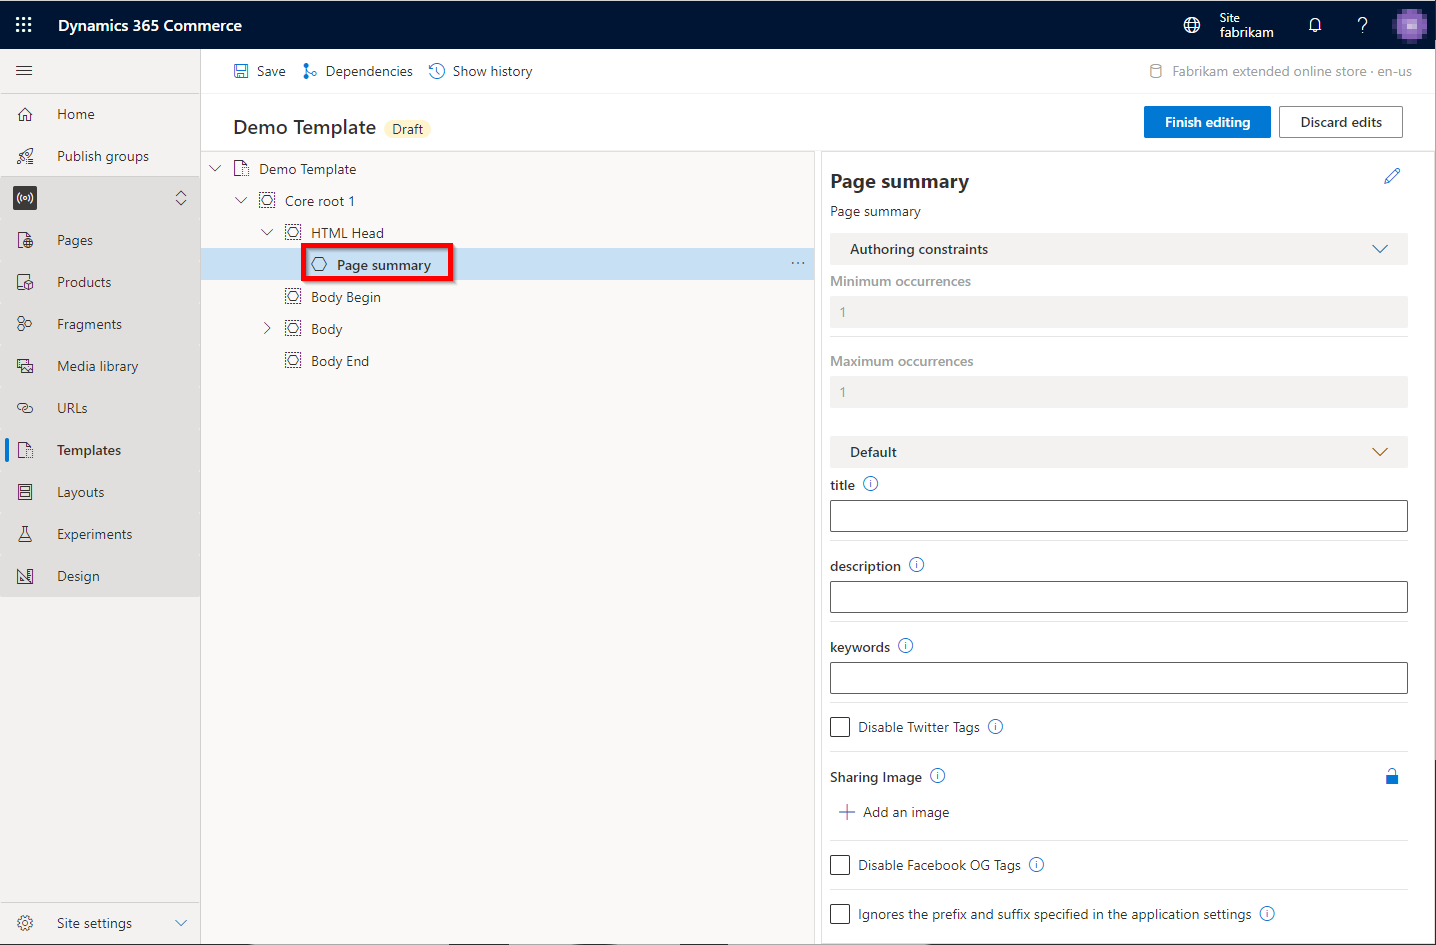1436x945 pixels.
Task: Expand the Body tree node
Action: tap(267, 329)
